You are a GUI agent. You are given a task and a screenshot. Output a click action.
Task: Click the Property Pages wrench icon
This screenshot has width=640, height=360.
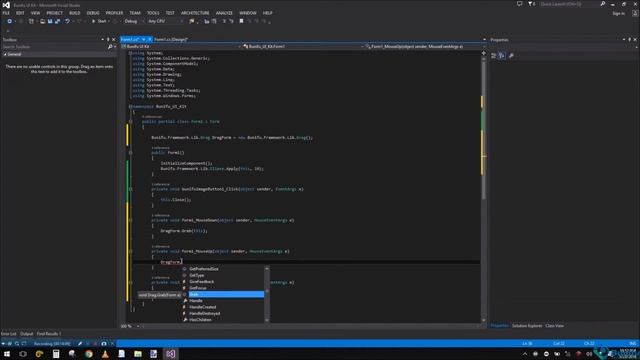tap(511, 56)
